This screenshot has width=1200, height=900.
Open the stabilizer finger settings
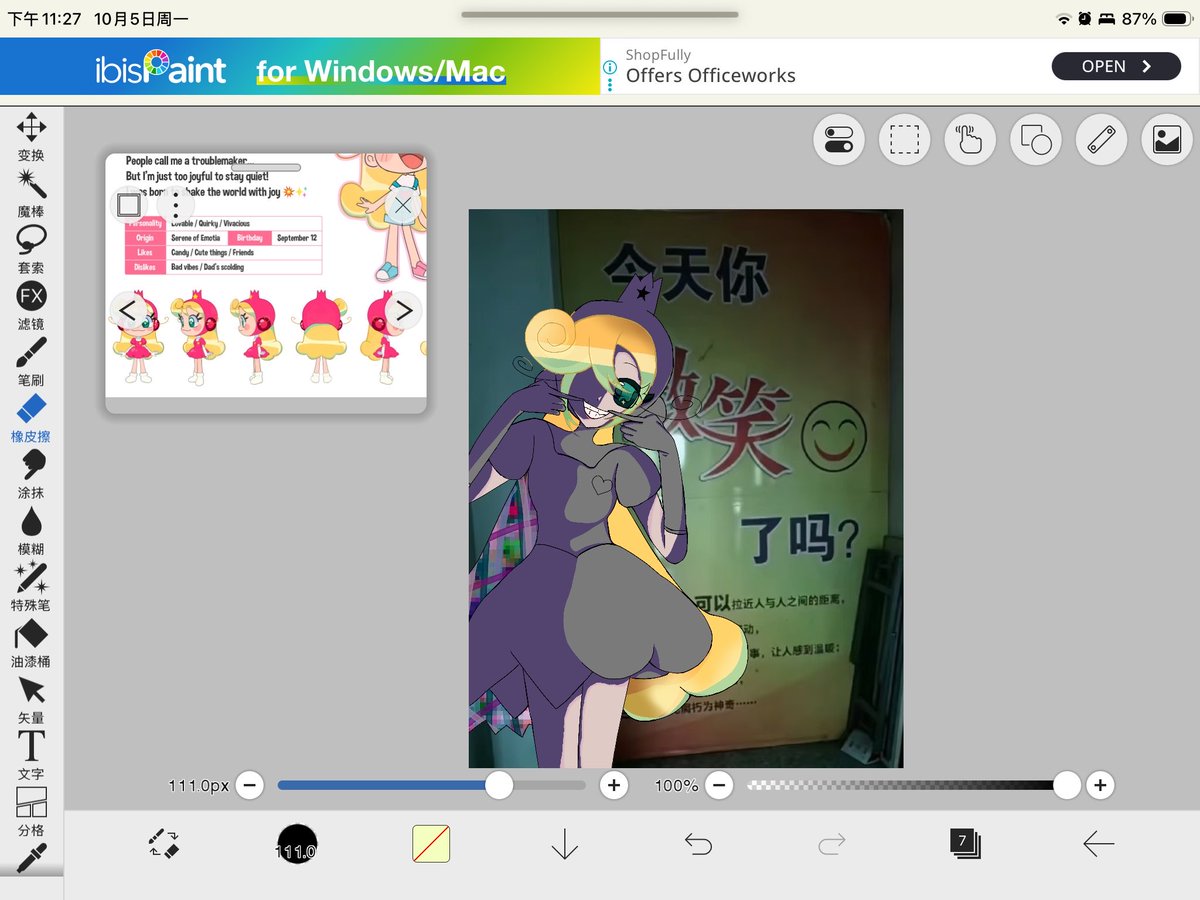(x=970, y=140)
